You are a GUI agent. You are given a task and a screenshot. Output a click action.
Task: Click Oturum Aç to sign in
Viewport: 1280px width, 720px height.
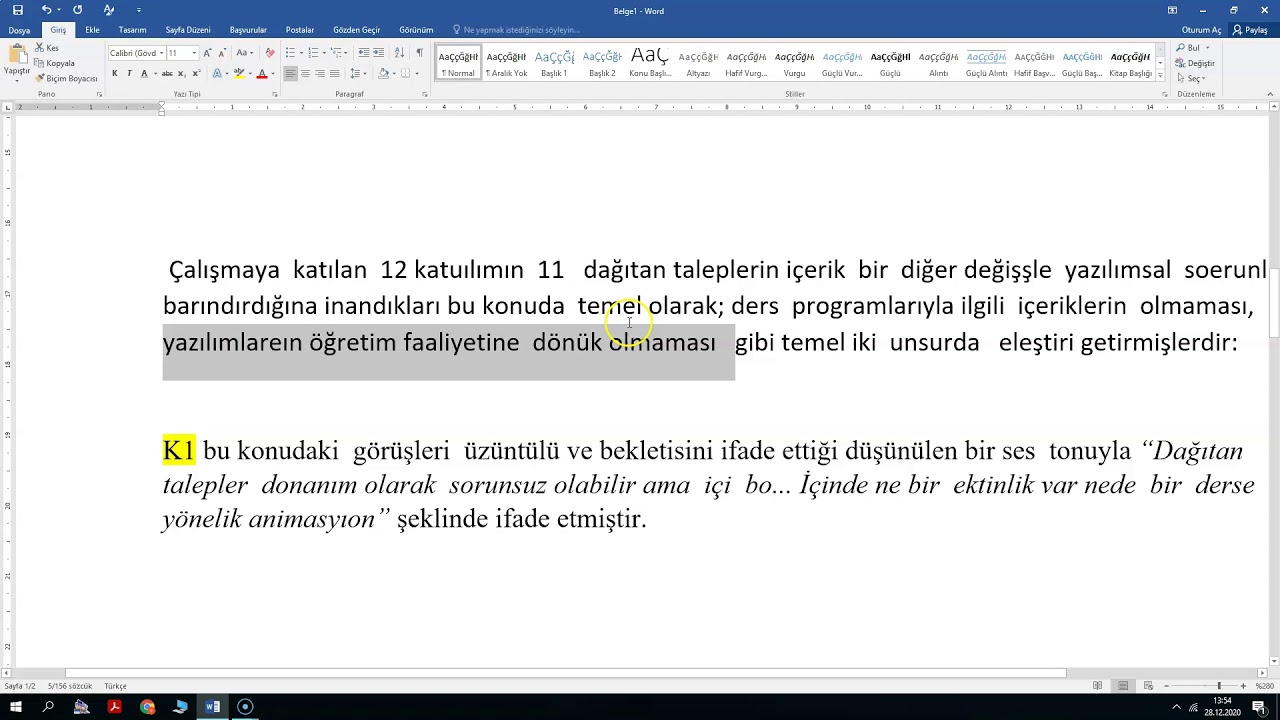[x=1201, y=30]
